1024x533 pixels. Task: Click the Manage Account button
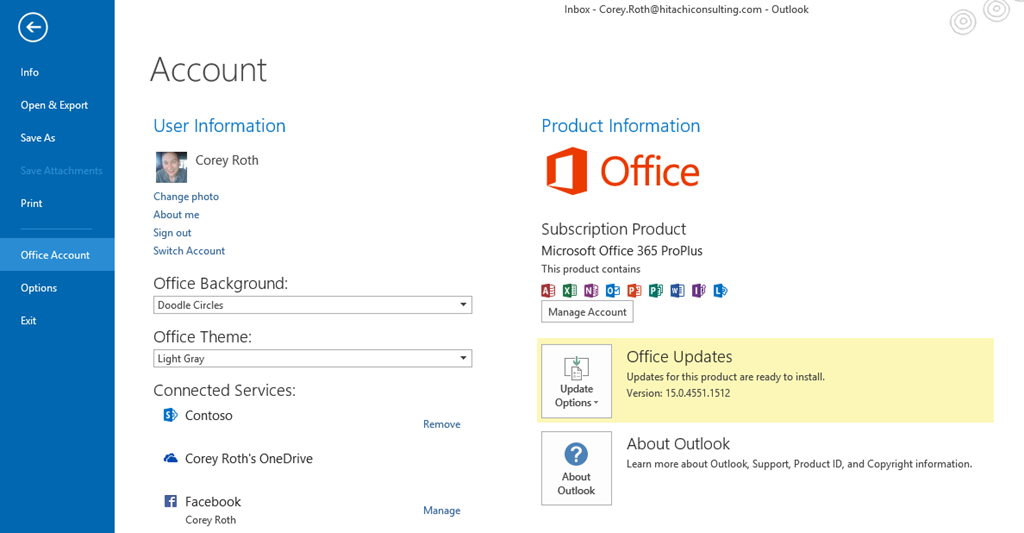(x=587, y=312)
